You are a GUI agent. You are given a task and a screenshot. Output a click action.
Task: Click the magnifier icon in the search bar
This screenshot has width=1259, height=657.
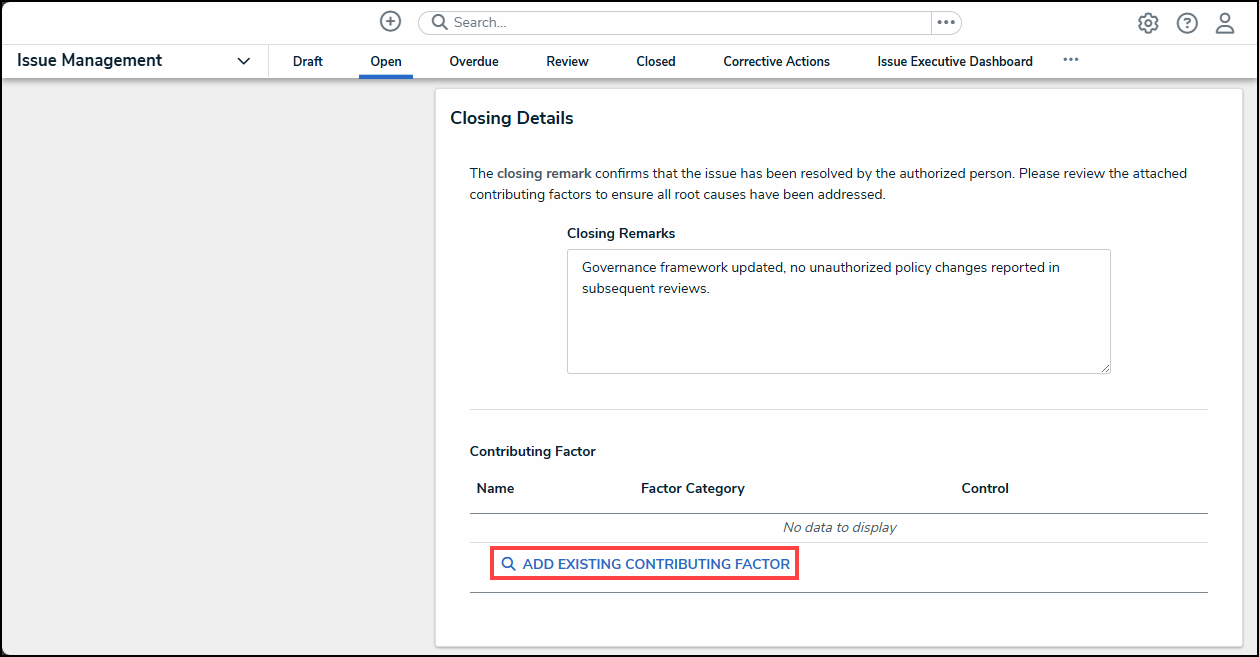pos(438,21)
